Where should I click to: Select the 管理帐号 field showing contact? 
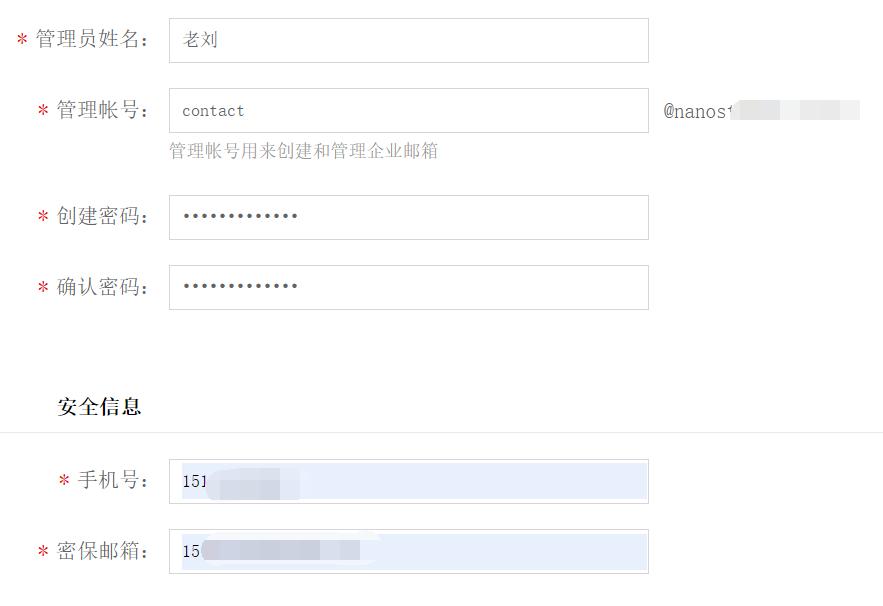tap(408, 110)
